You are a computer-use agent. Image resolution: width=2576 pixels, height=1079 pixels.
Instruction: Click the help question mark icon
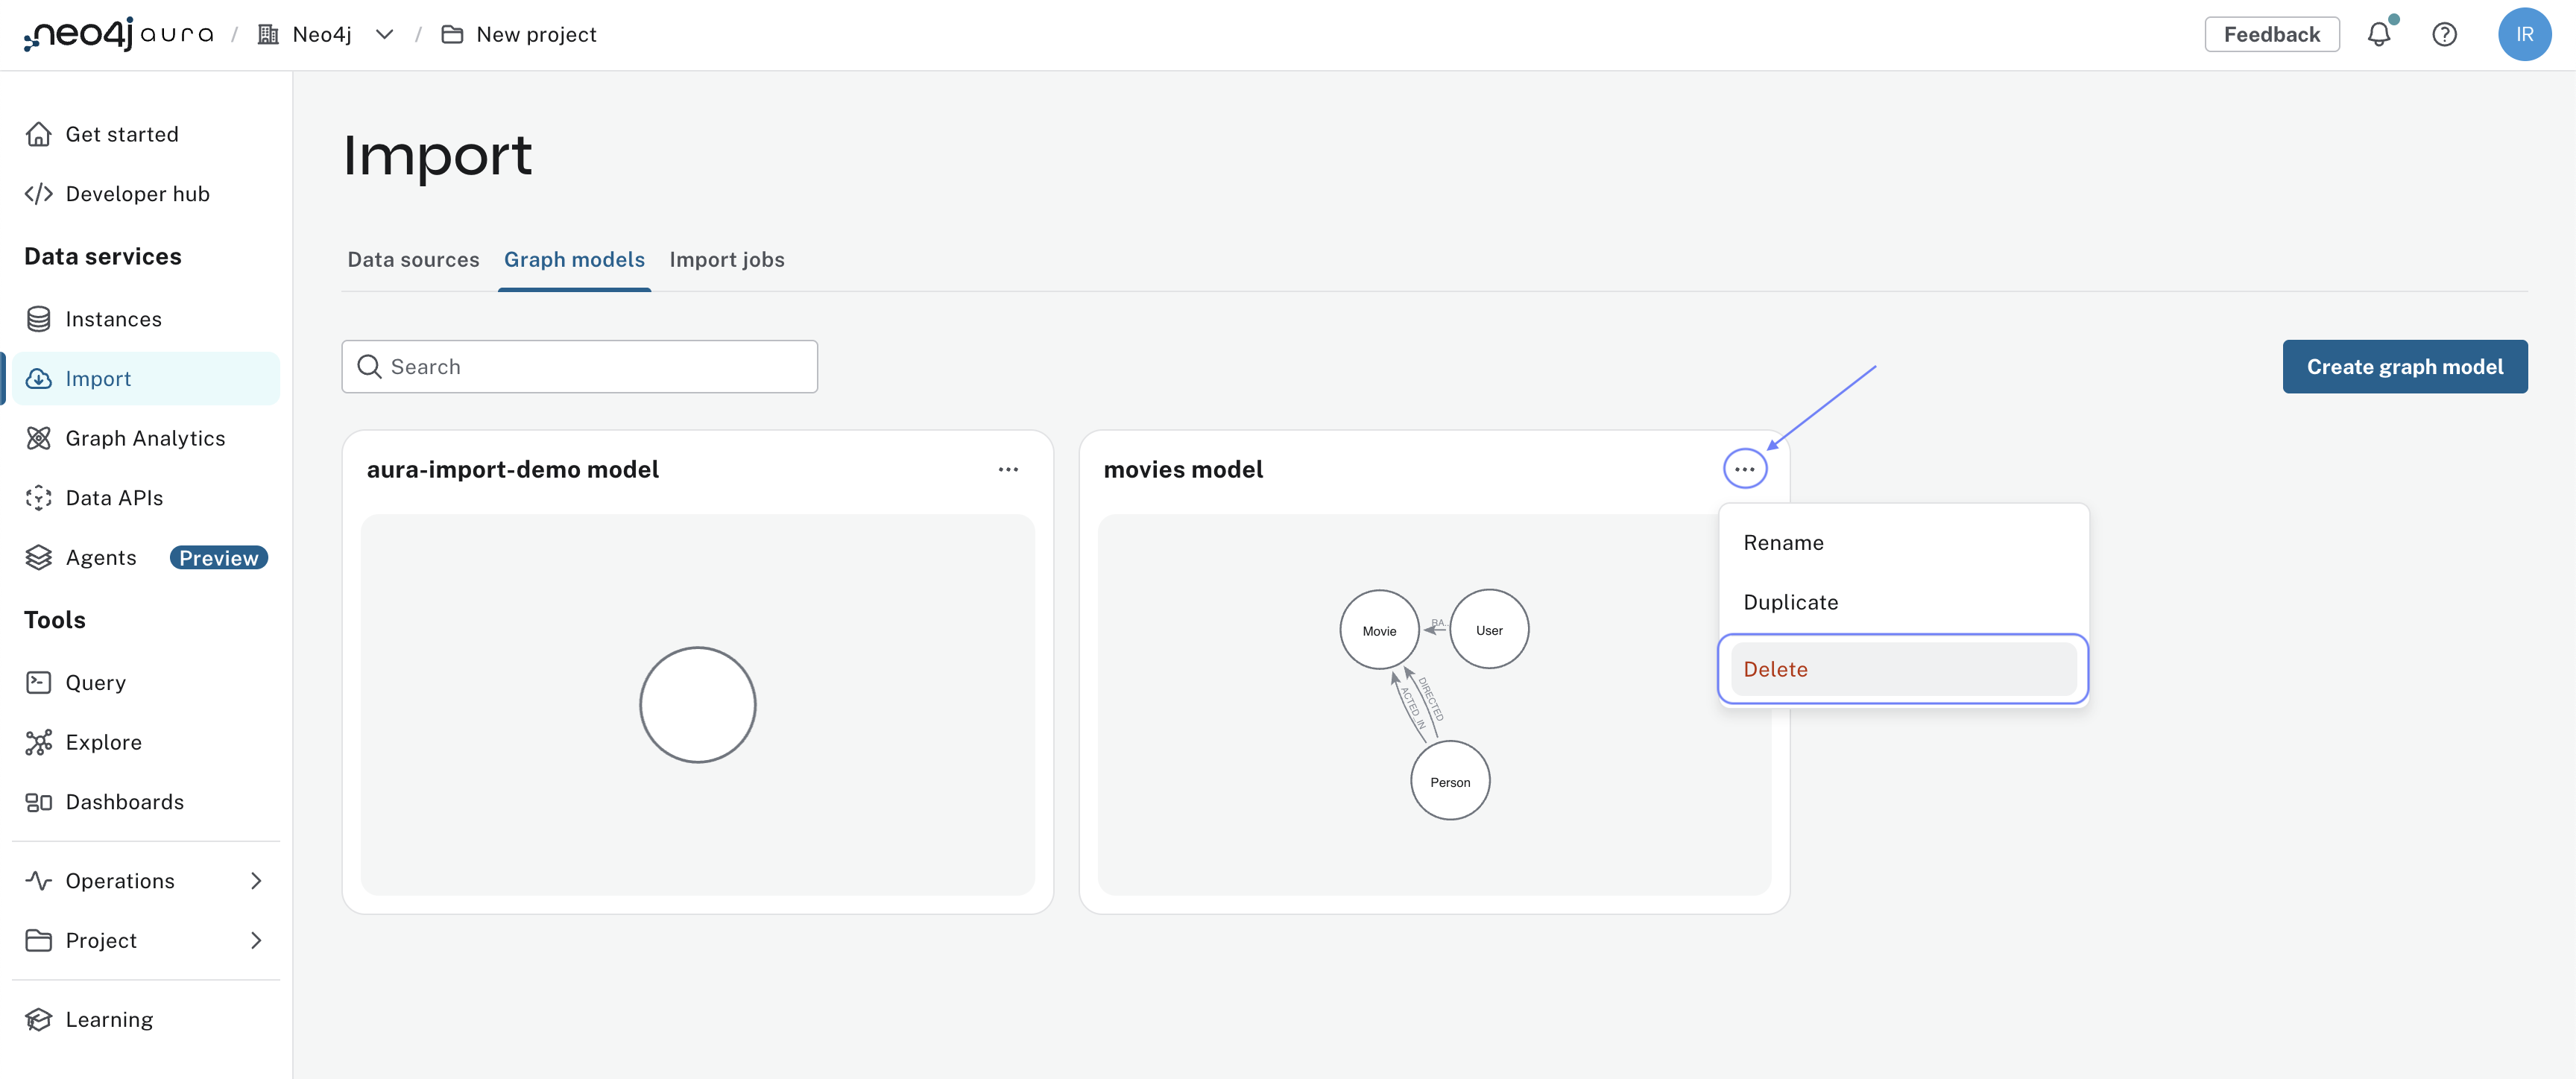pos(2443,35)
